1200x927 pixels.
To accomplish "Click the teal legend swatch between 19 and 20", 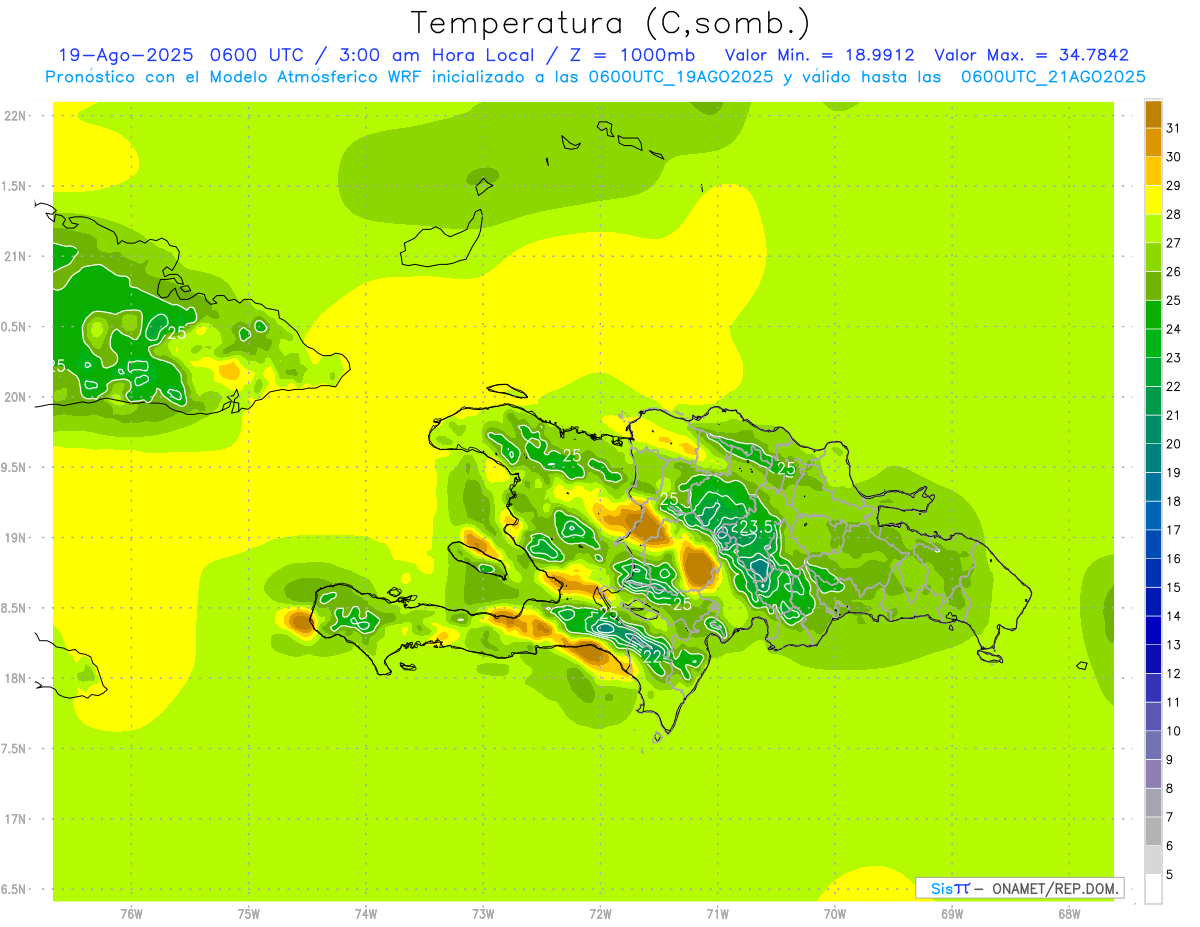I will point(1153,458).
